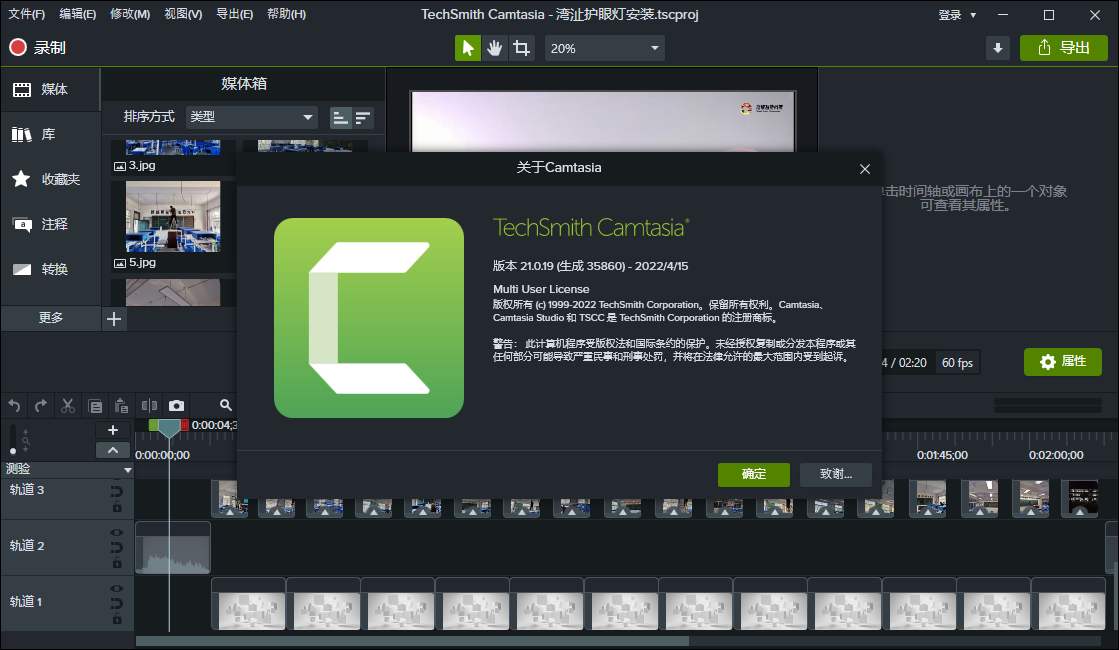
Task: Click the 3.jpg file name label
Action: (x=142, y=166)
